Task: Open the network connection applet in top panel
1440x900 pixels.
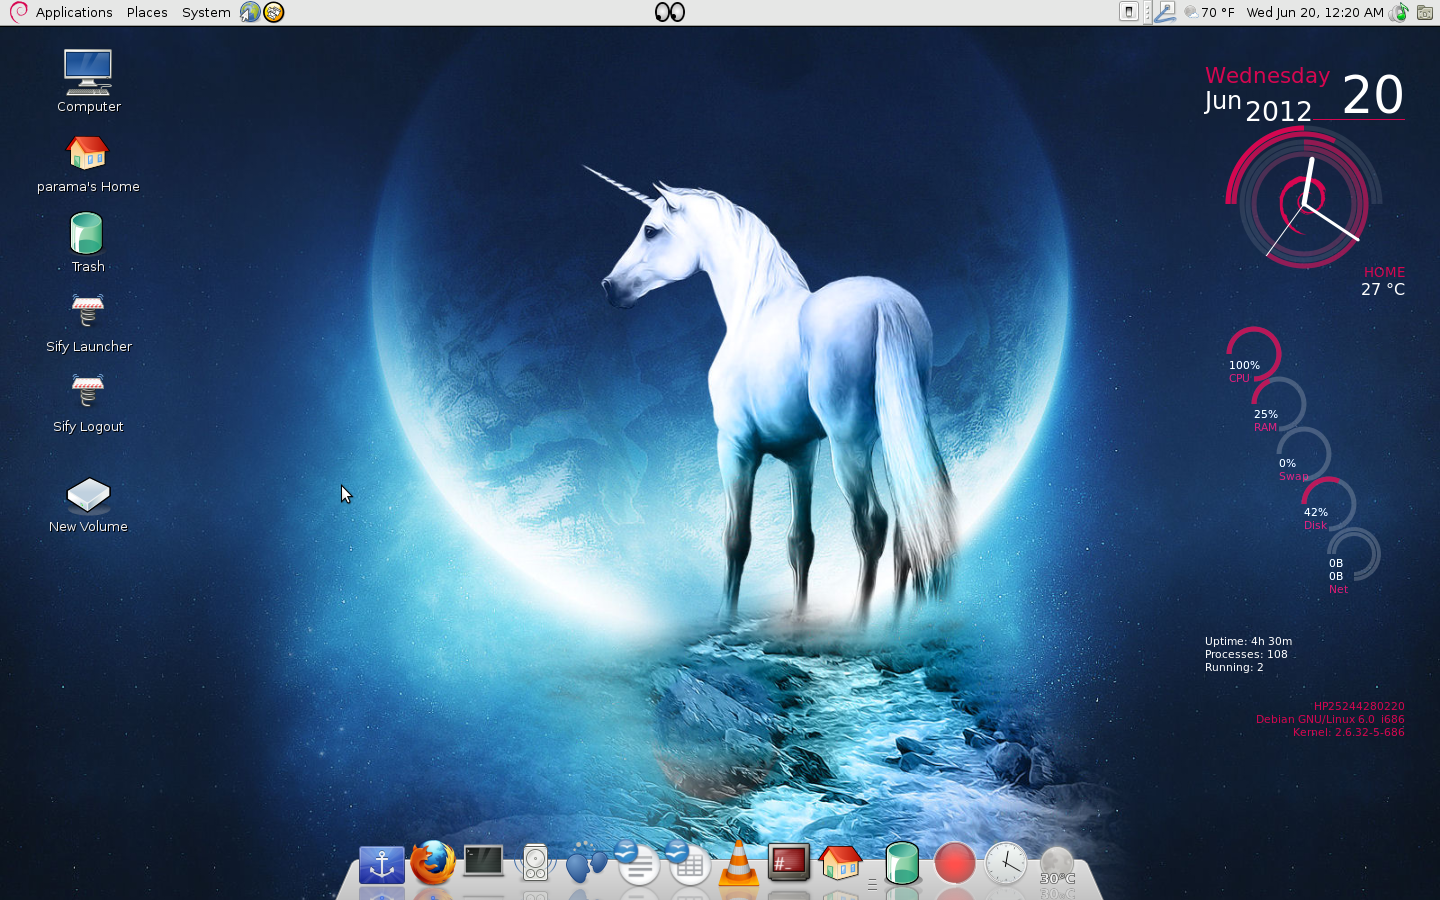Action: coord(1166,12)
